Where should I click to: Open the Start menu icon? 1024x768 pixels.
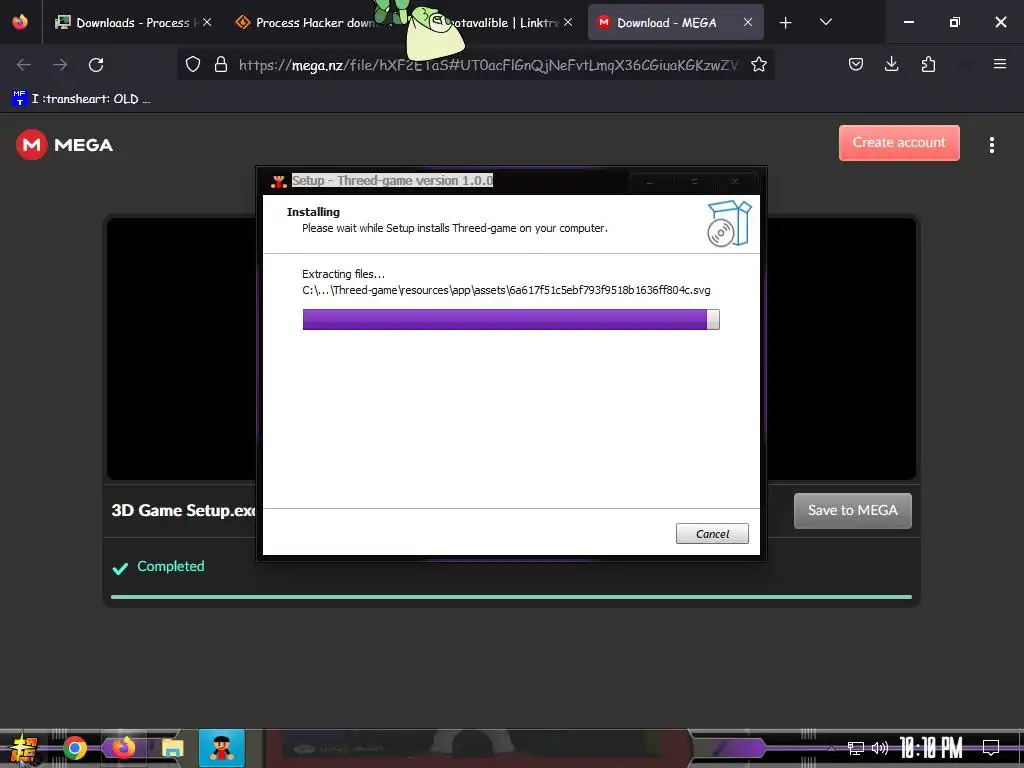(24, 748)
